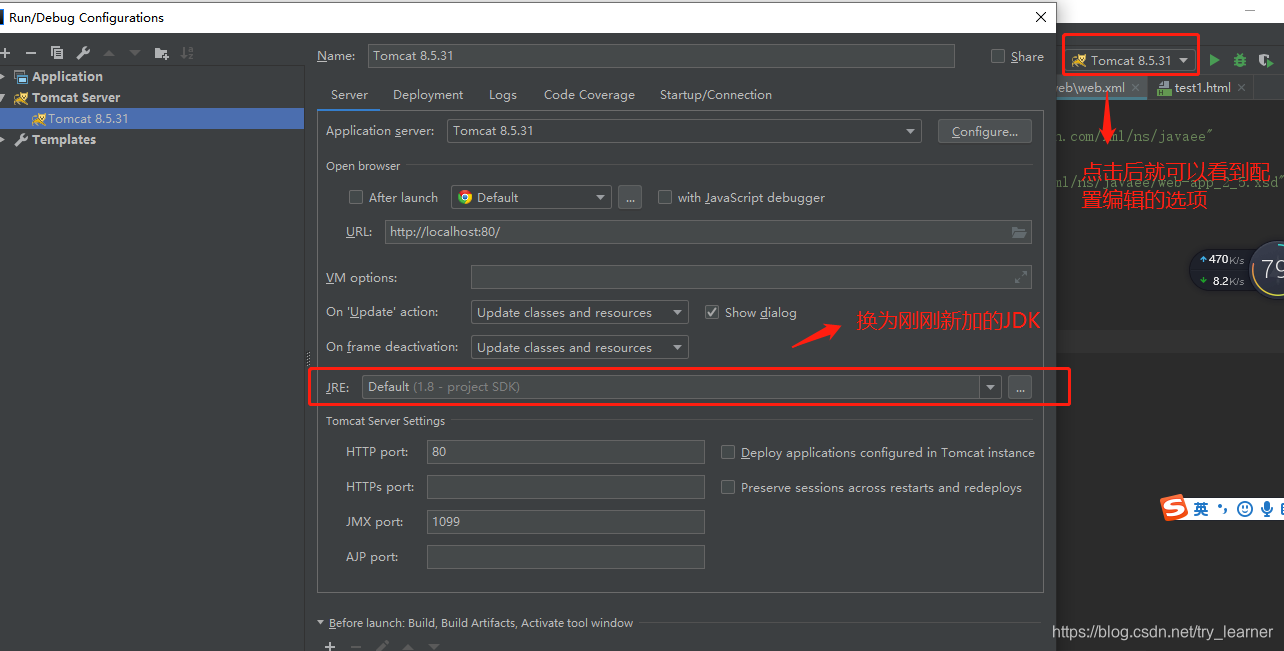Click the HTTP port field
1284x651 pixels.
click(x=566, y=452)
